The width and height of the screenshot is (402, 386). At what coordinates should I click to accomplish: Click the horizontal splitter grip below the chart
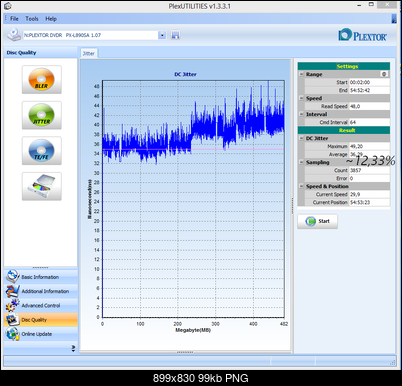click(185, 352)
